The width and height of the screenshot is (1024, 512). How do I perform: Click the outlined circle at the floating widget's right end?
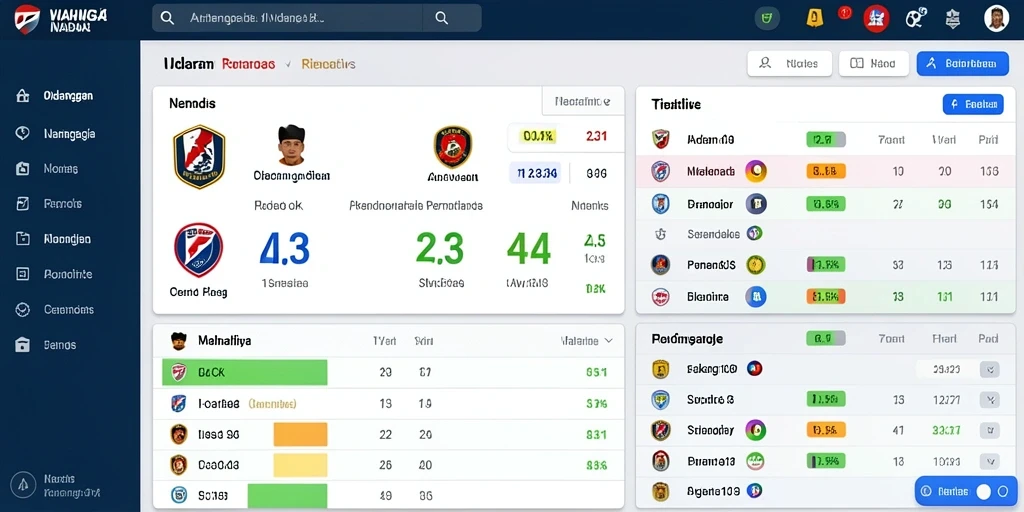point(1003,492)
